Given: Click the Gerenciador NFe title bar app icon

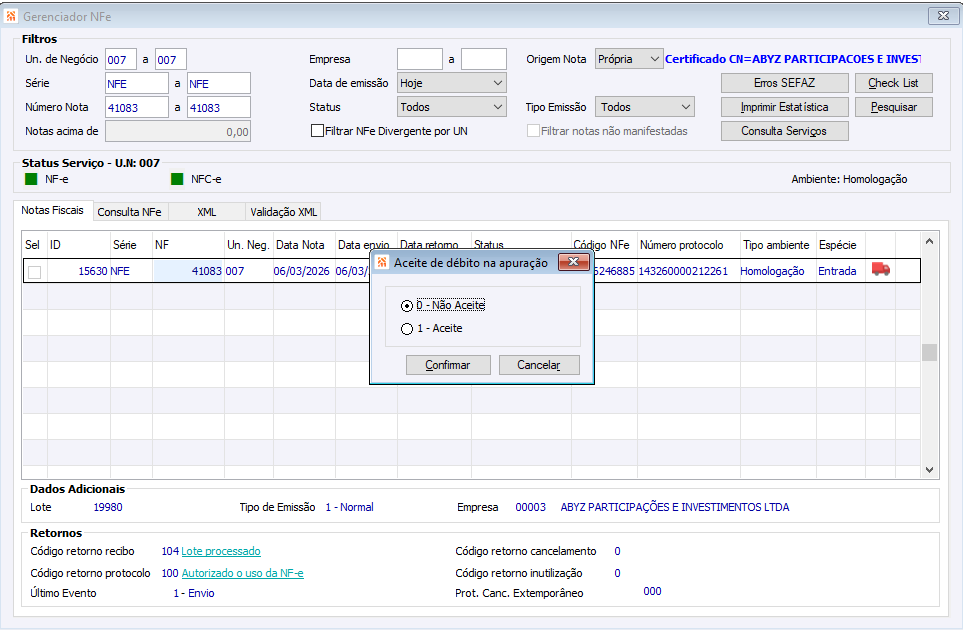Looking at the screenshot, I should (10, 16).
